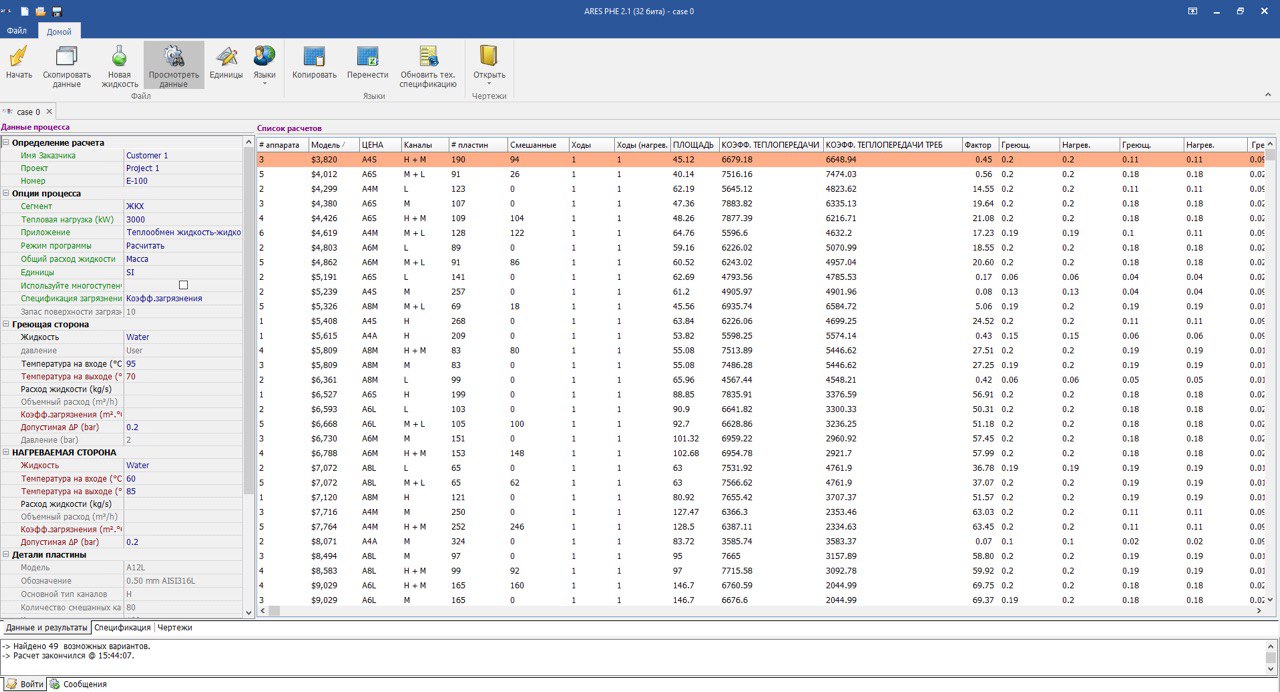1280x692 pixels.
Task: Collapse the Опции процесса section
Action: click(6, 193)
